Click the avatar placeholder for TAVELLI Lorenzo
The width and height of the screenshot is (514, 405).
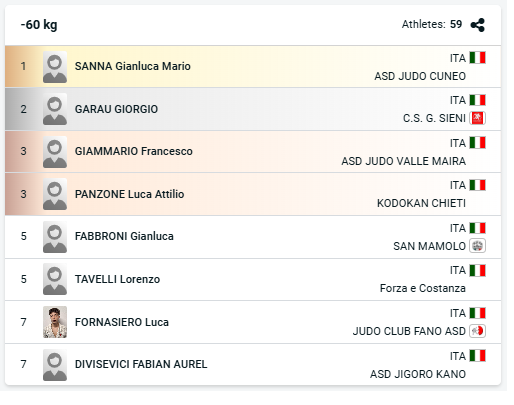(x=55, y=279)
